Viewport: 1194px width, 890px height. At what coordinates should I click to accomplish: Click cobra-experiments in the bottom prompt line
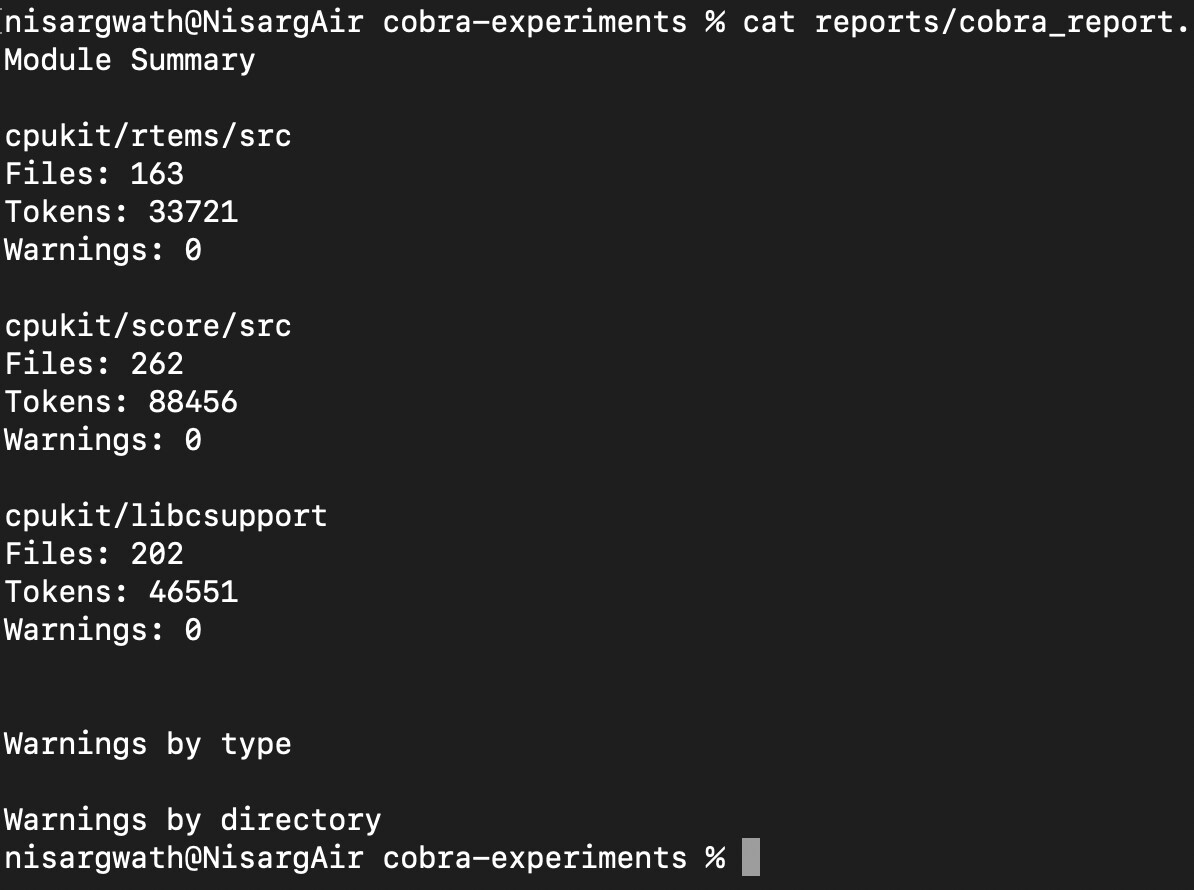coord(535,858)
